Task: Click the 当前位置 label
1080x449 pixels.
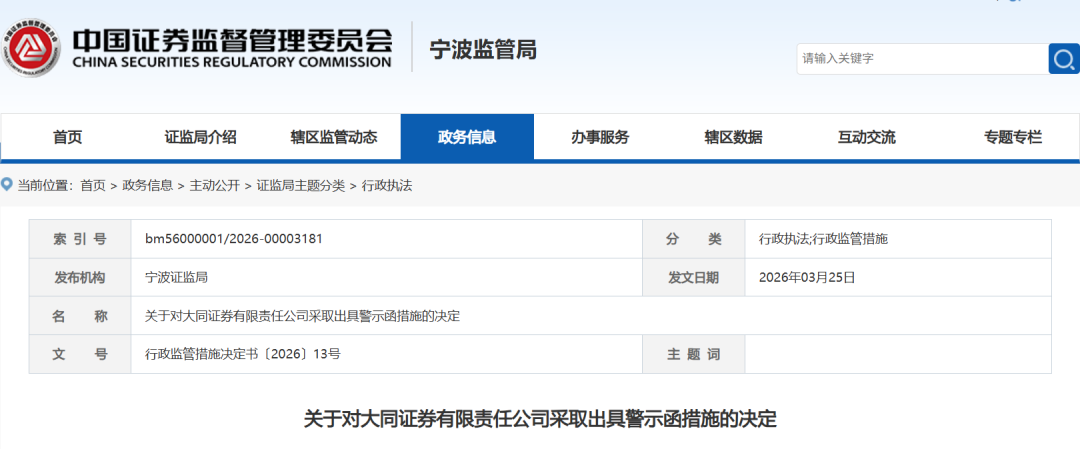Action: pyautogui.click(x=43, y=185)
